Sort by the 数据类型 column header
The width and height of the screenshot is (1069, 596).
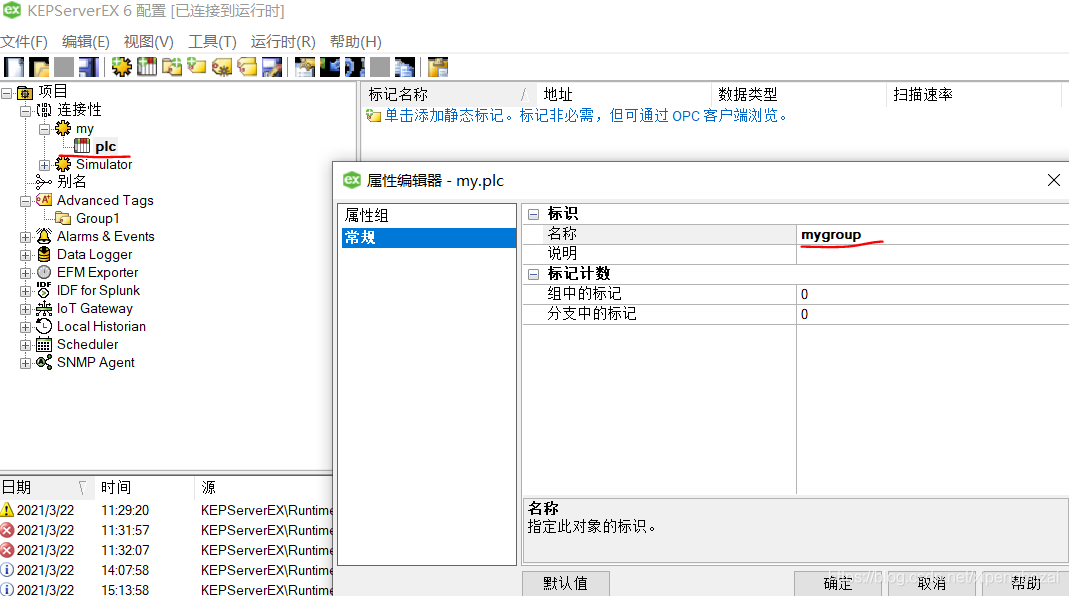click(x=799, y=94)
